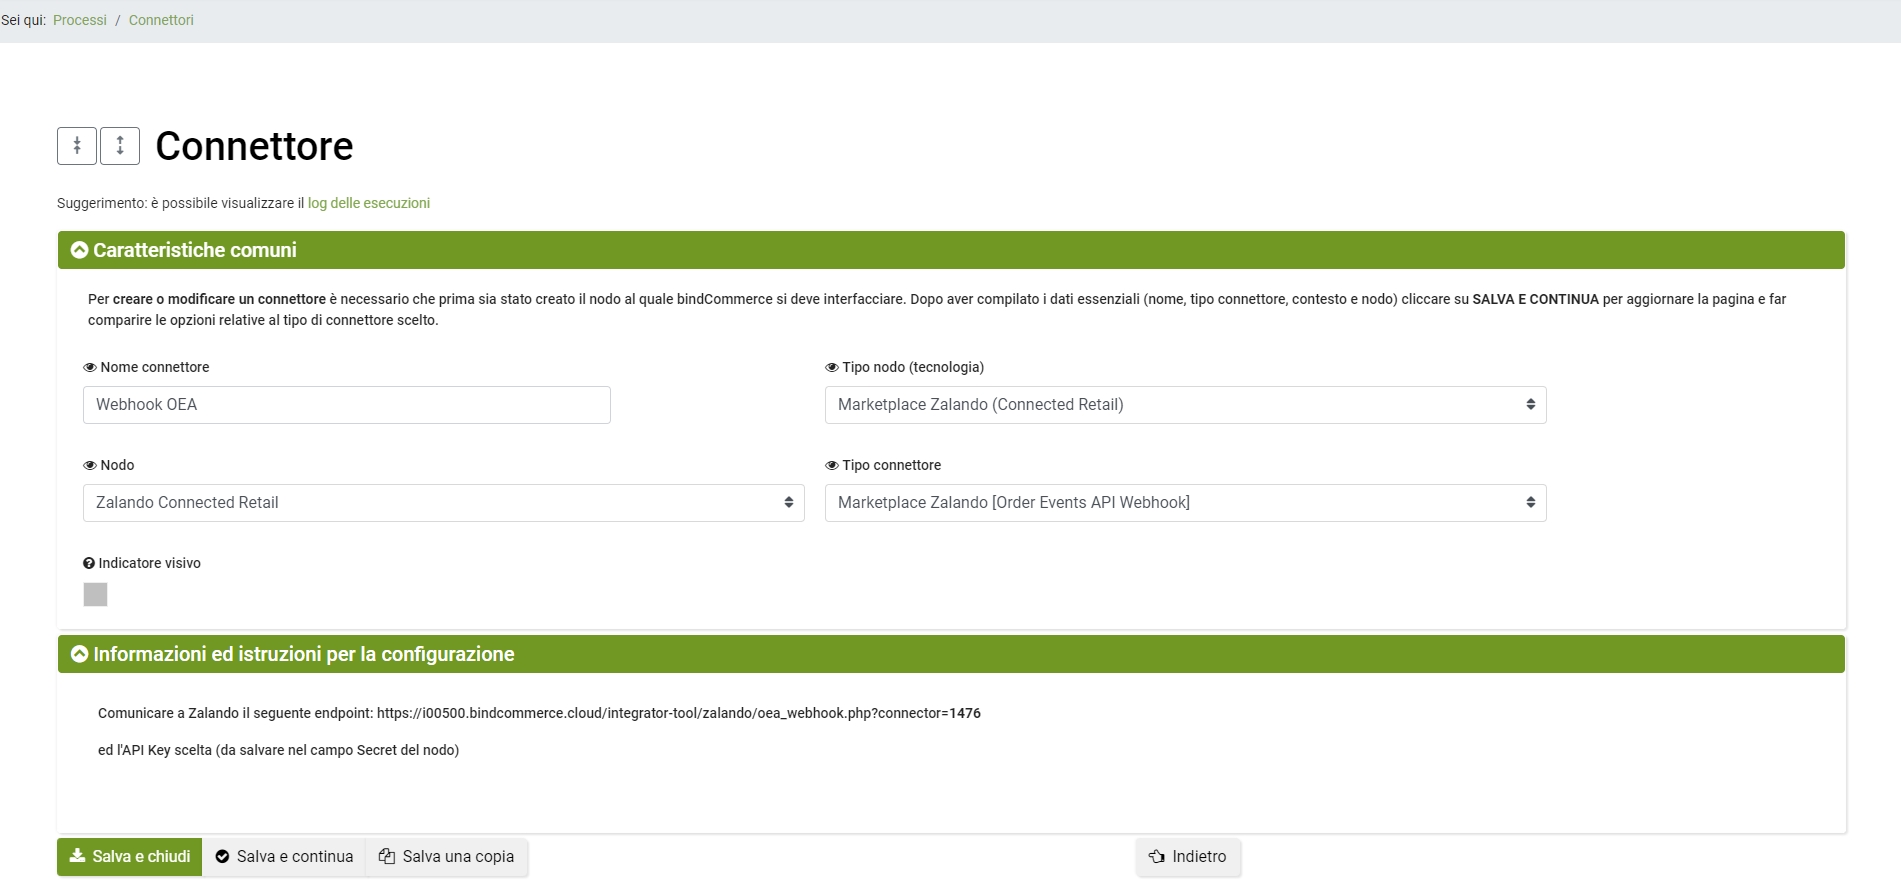Click the eye icon beside Tipo connettore

click(x=831, y=466)
